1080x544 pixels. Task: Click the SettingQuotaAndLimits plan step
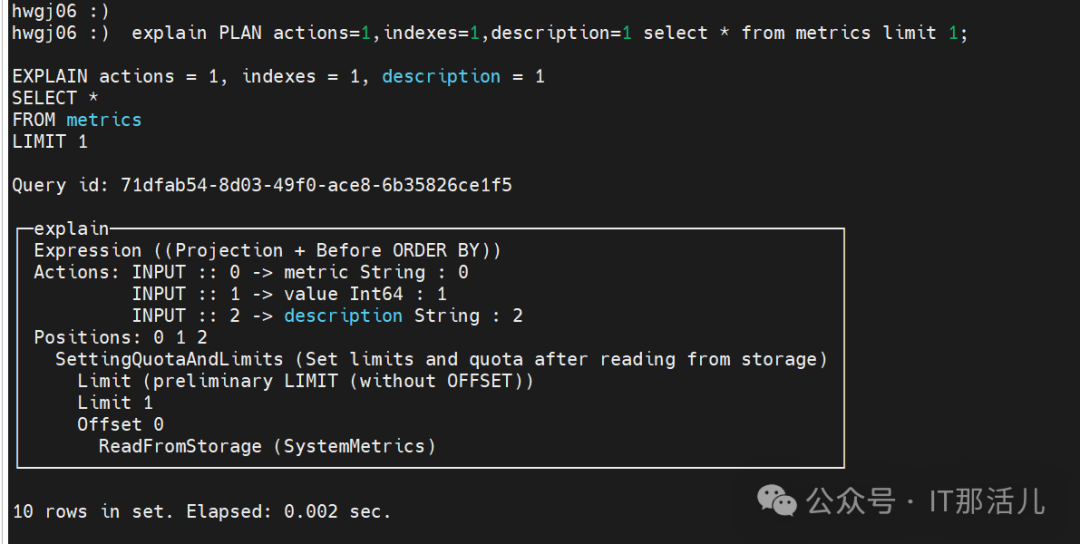click(x=441, y=359)
